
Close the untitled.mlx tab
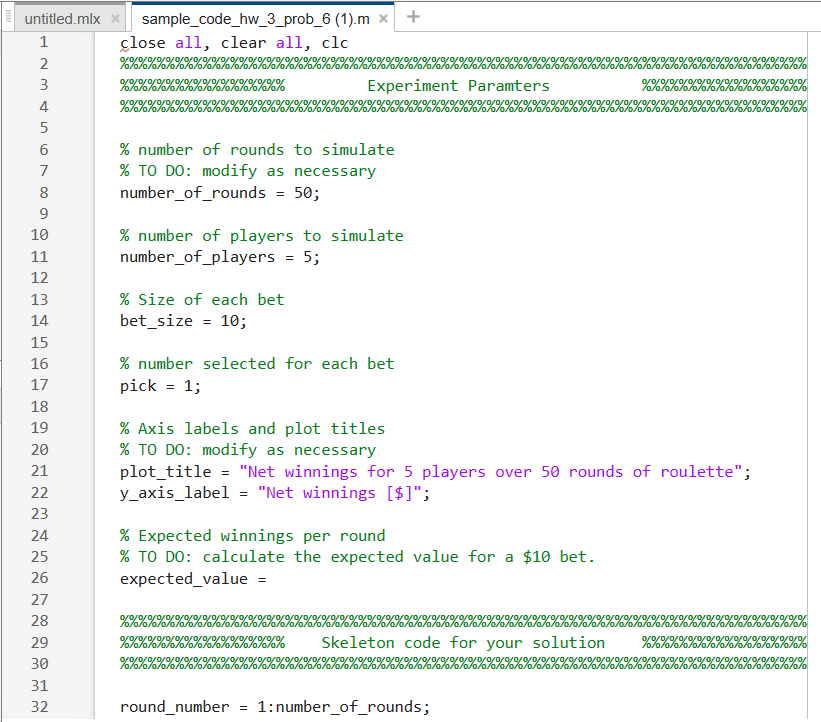[x=115, y=19]
